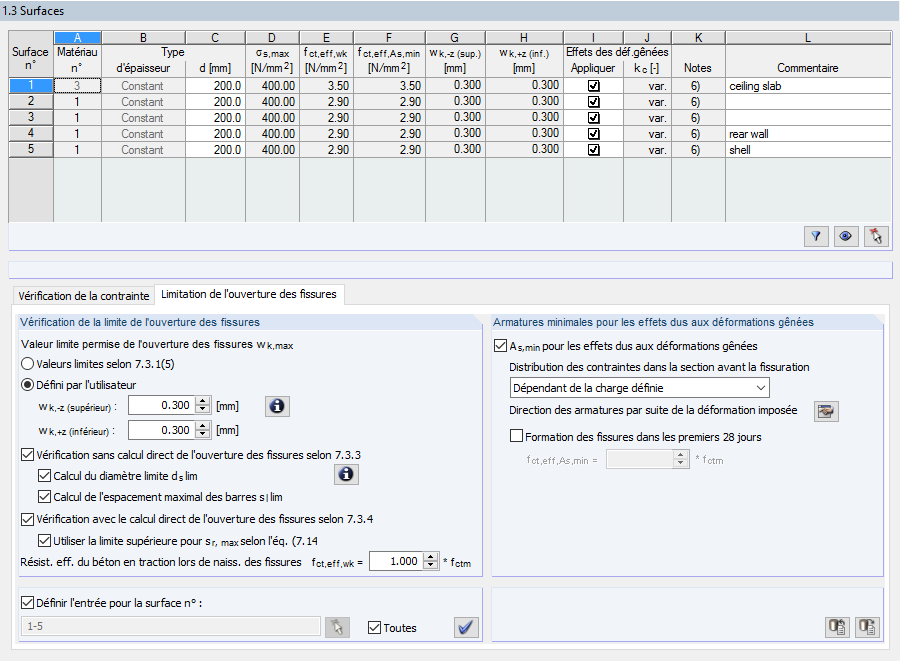This screenshot has width=900, height=661.
Task: Click wk,-z (supérieur) value field 0.300
Action: pos(162,406)
